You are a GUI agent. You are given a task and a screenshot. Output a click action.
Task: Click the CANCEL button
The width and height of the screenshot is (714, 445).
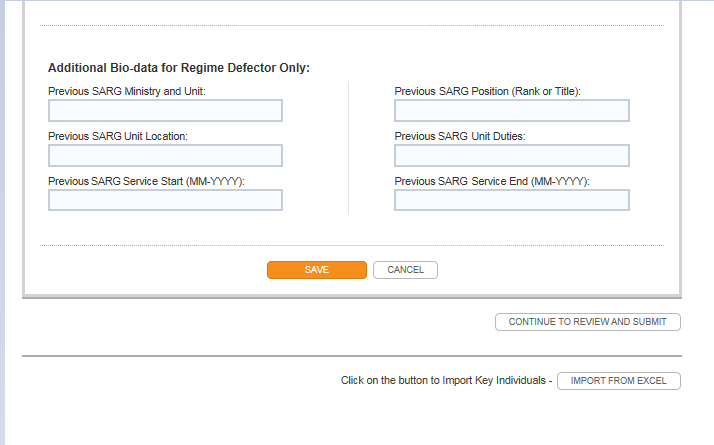coord(405,270)
